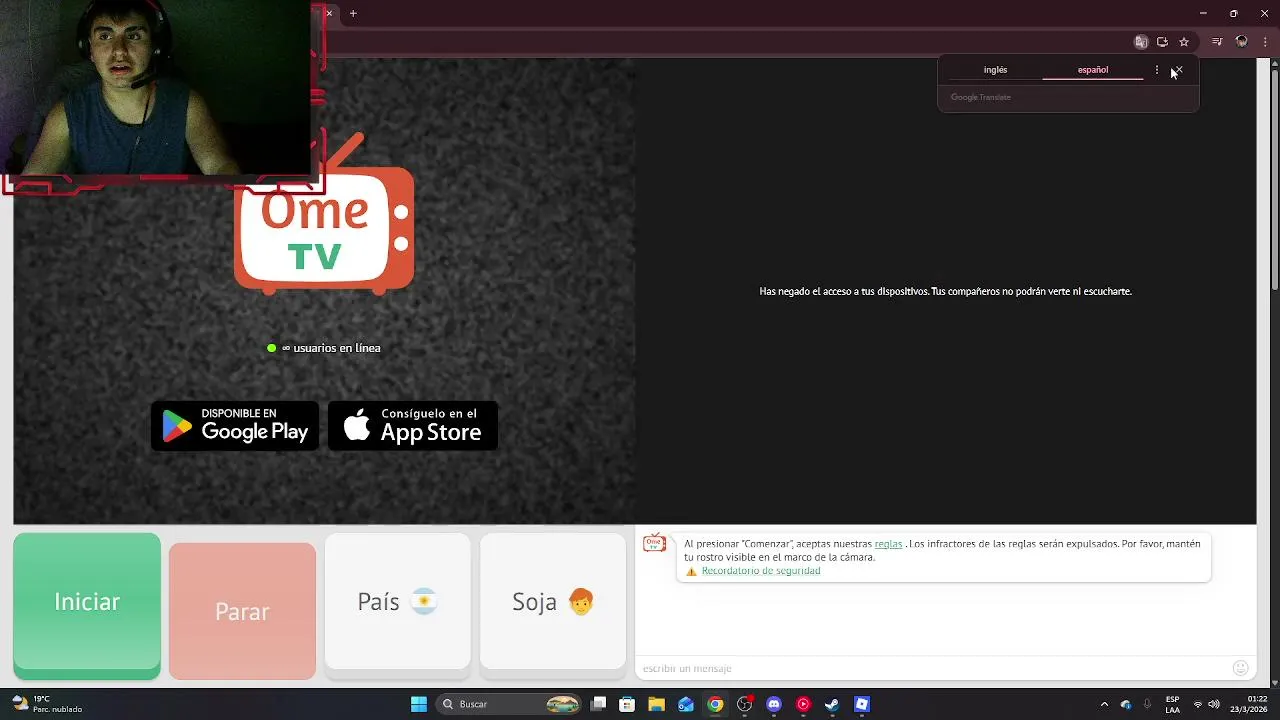Open Steam from taskbar
This screenshot has width=1280, height=720.
pyautogui.click(x=832, y=704)
